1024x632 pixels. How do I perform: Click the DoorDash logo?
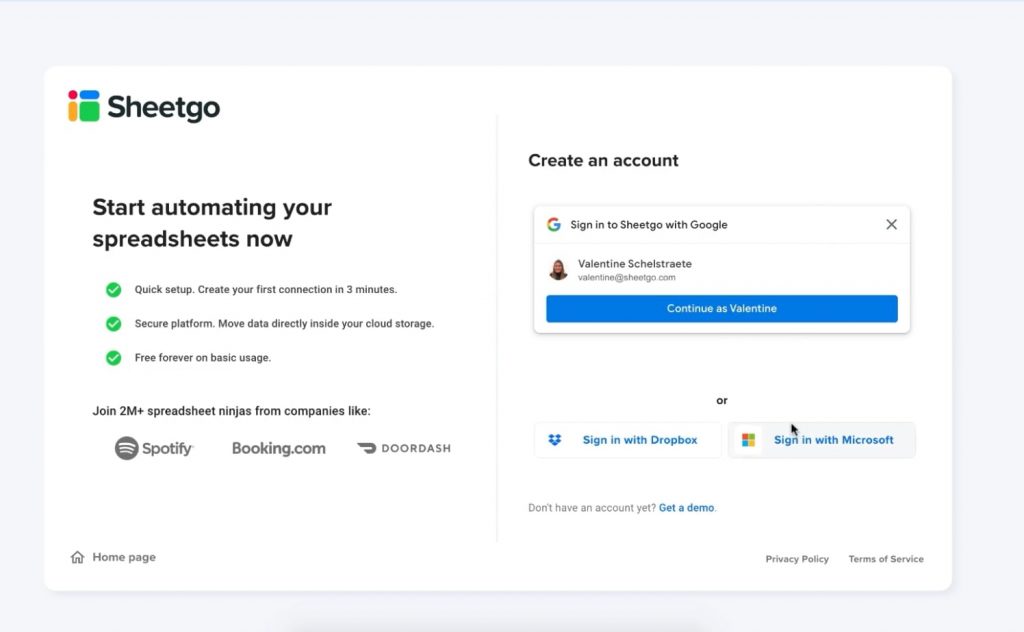click(x=404, y=448)
